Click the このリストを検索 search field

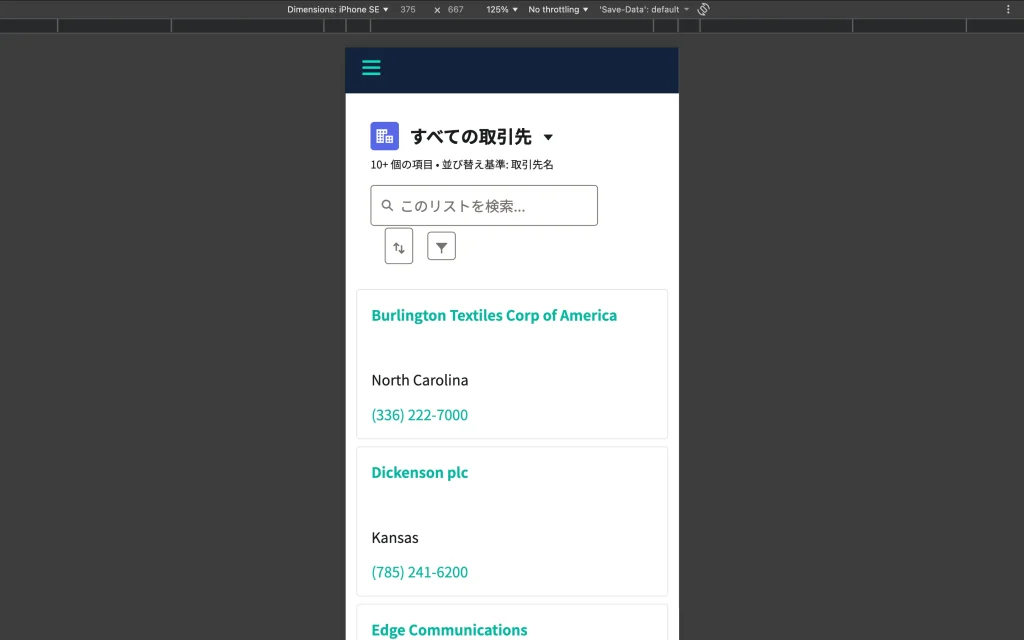[x=490, y=206]
